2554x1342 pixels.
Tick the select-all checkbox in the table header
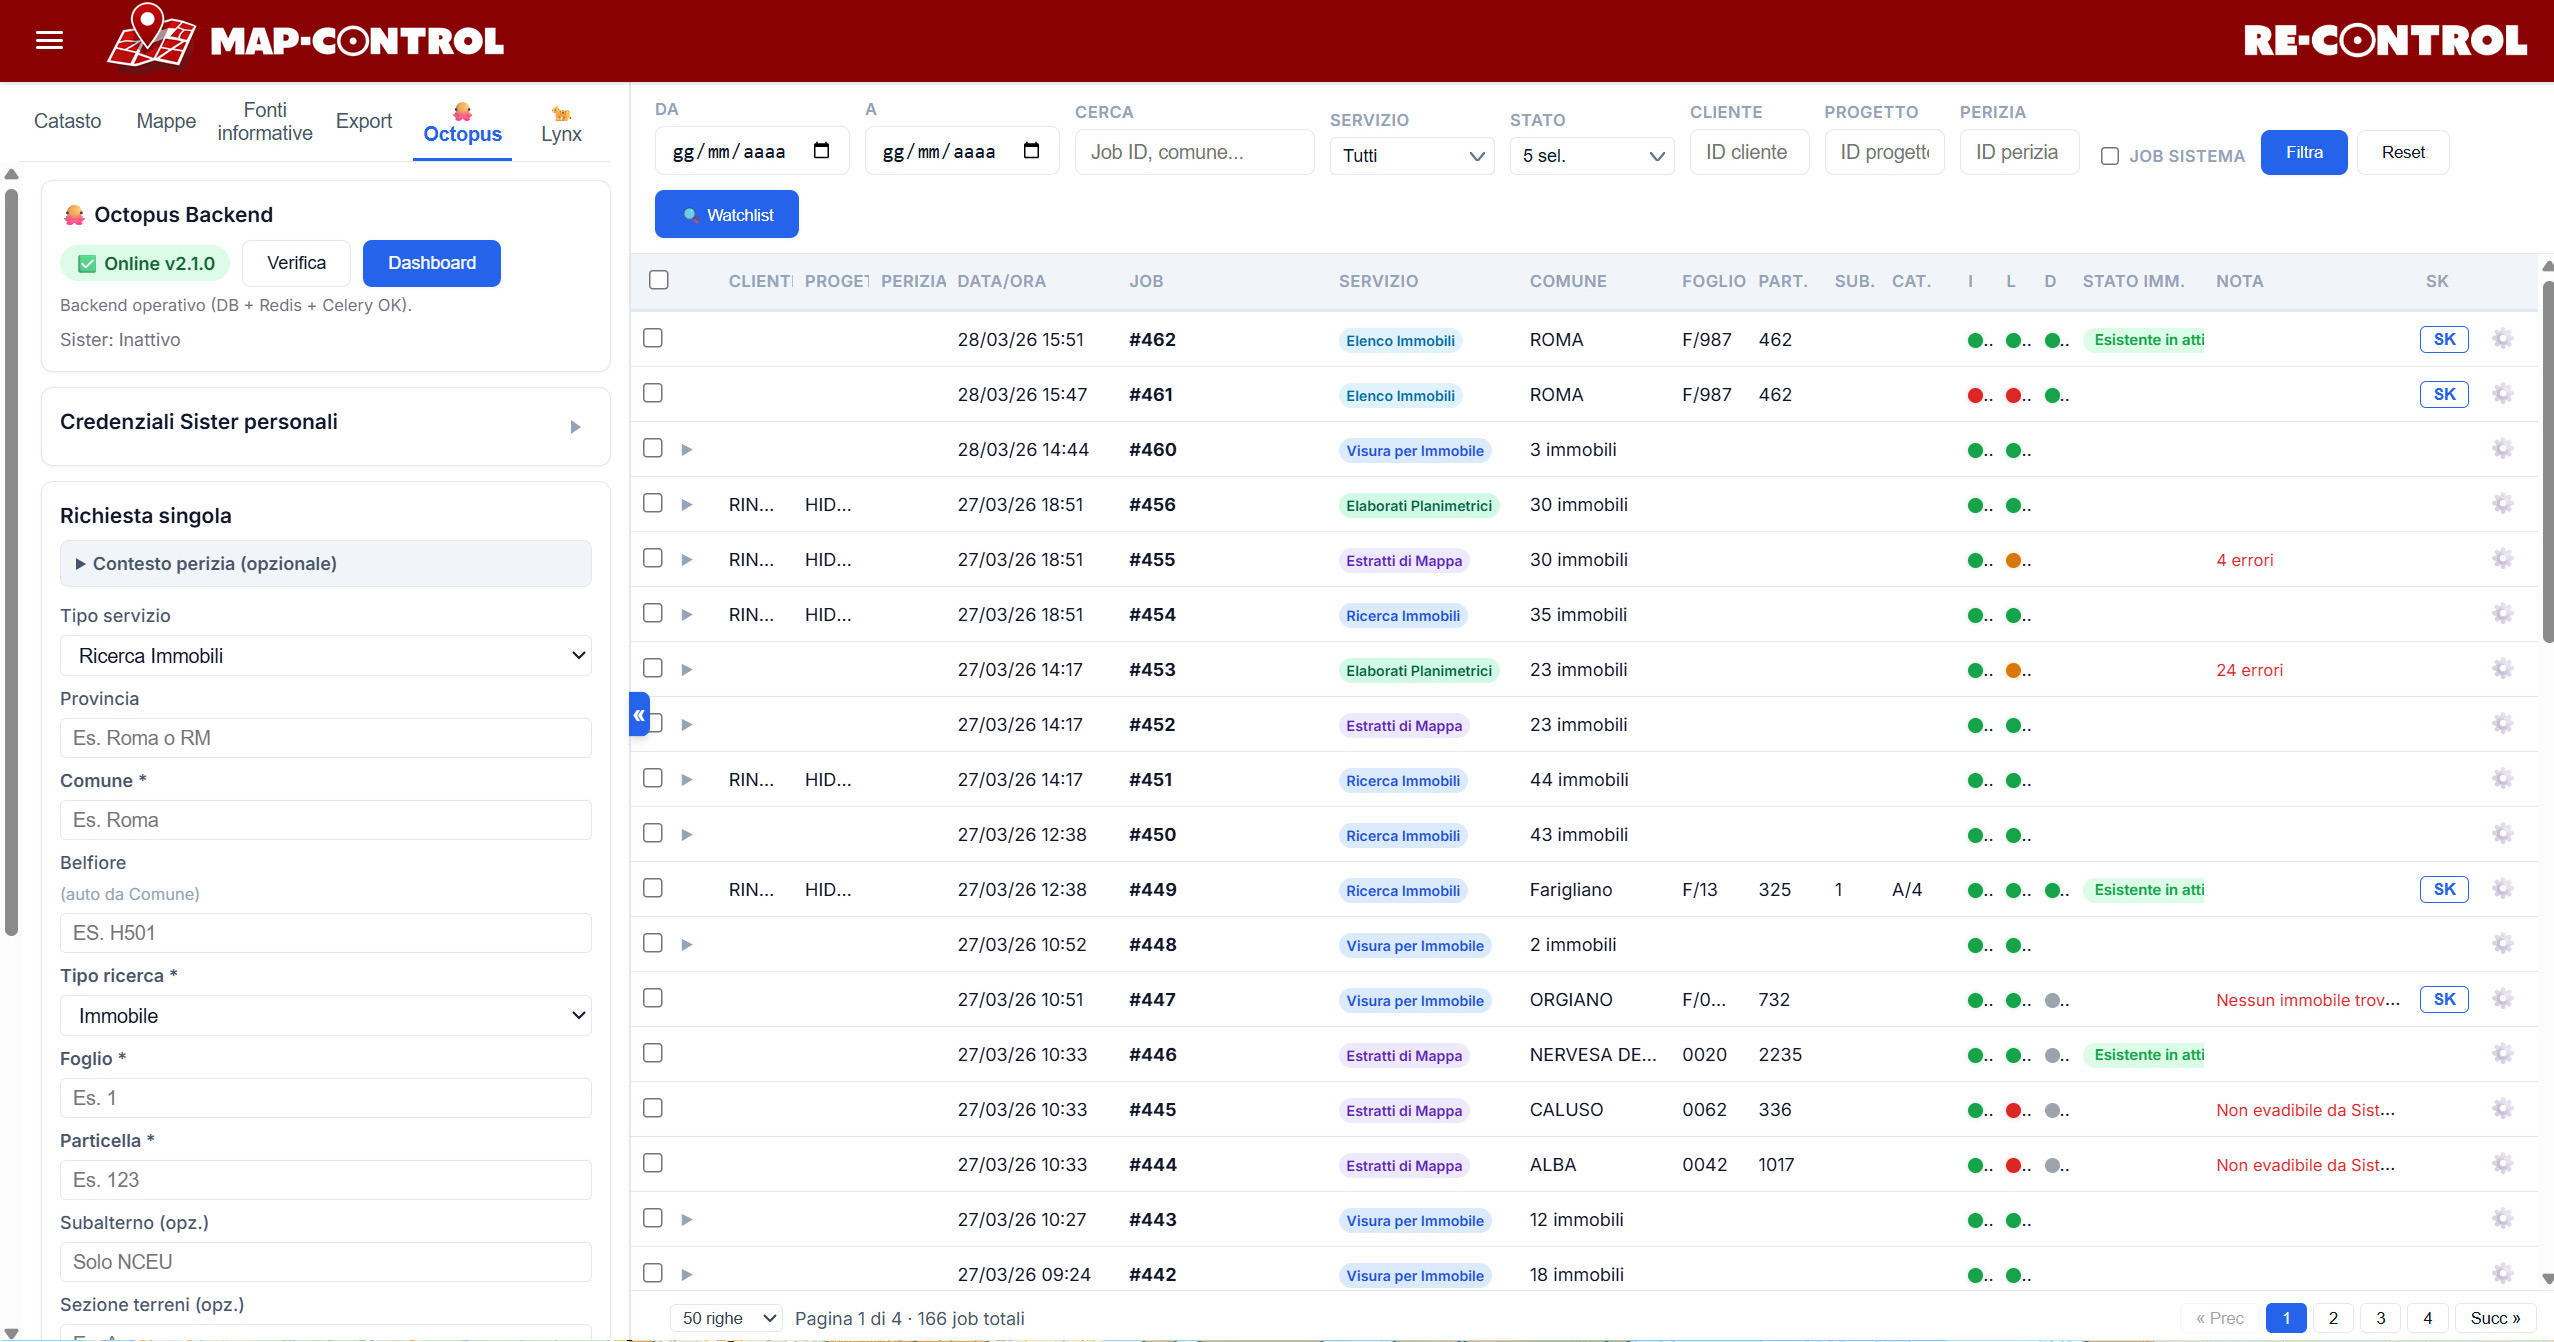point(659,280)
